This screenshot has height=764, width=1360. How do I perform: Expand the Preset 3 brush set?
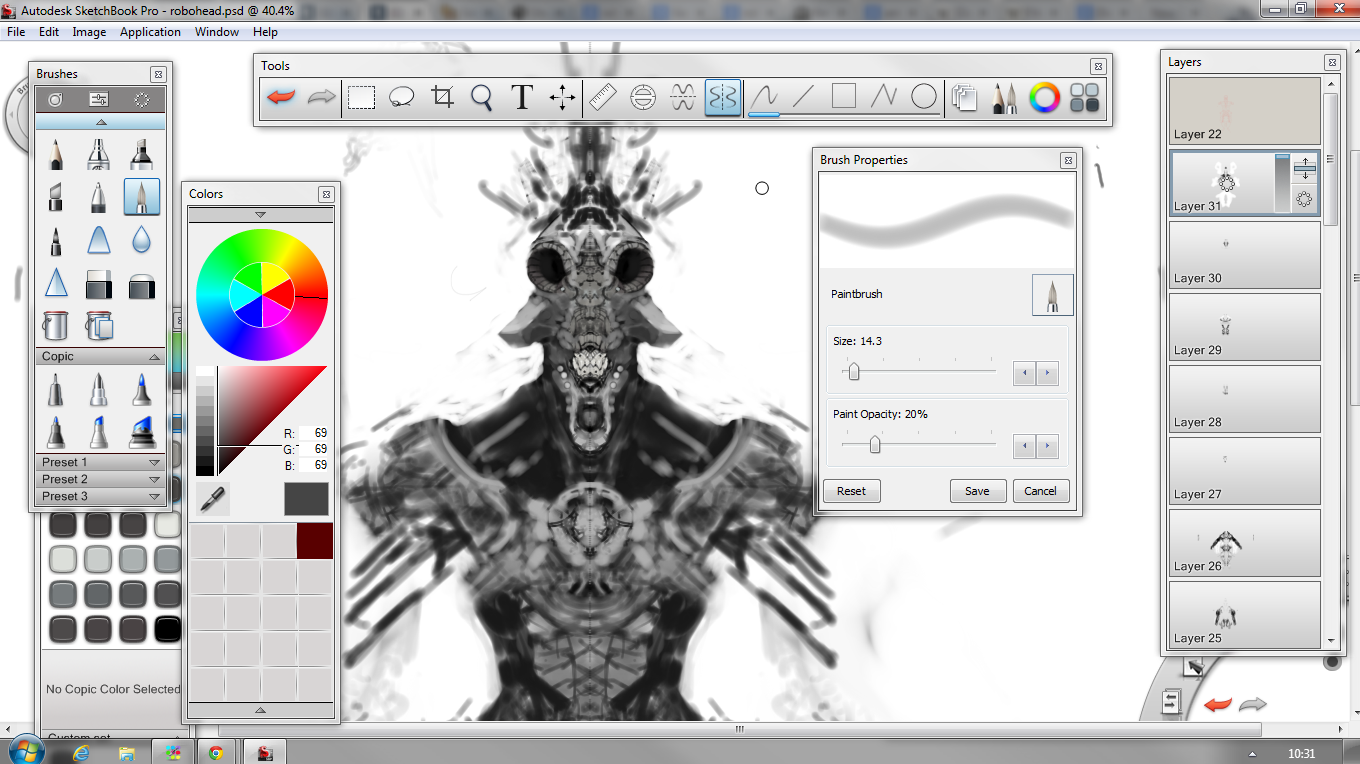(x=154, y=497)
